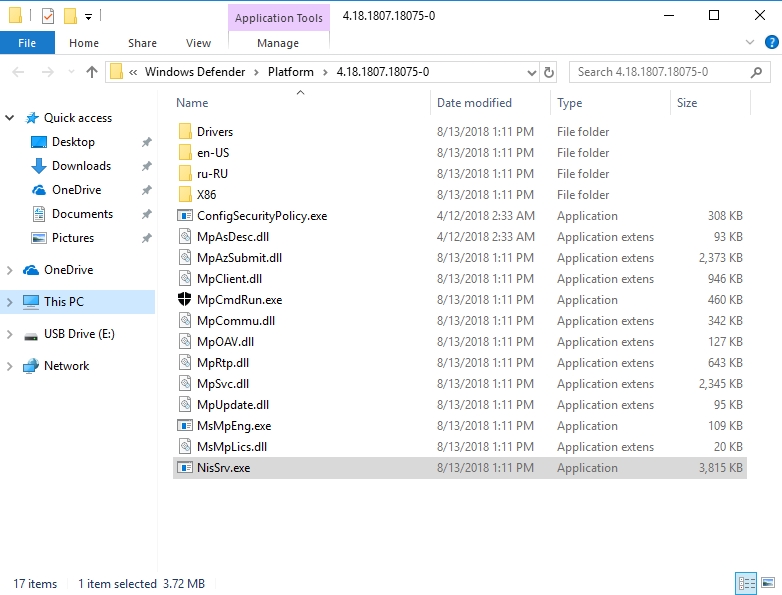Collapse the Quick access tree node
Viewport: 782px width, 595px height.
click(9, 118)
